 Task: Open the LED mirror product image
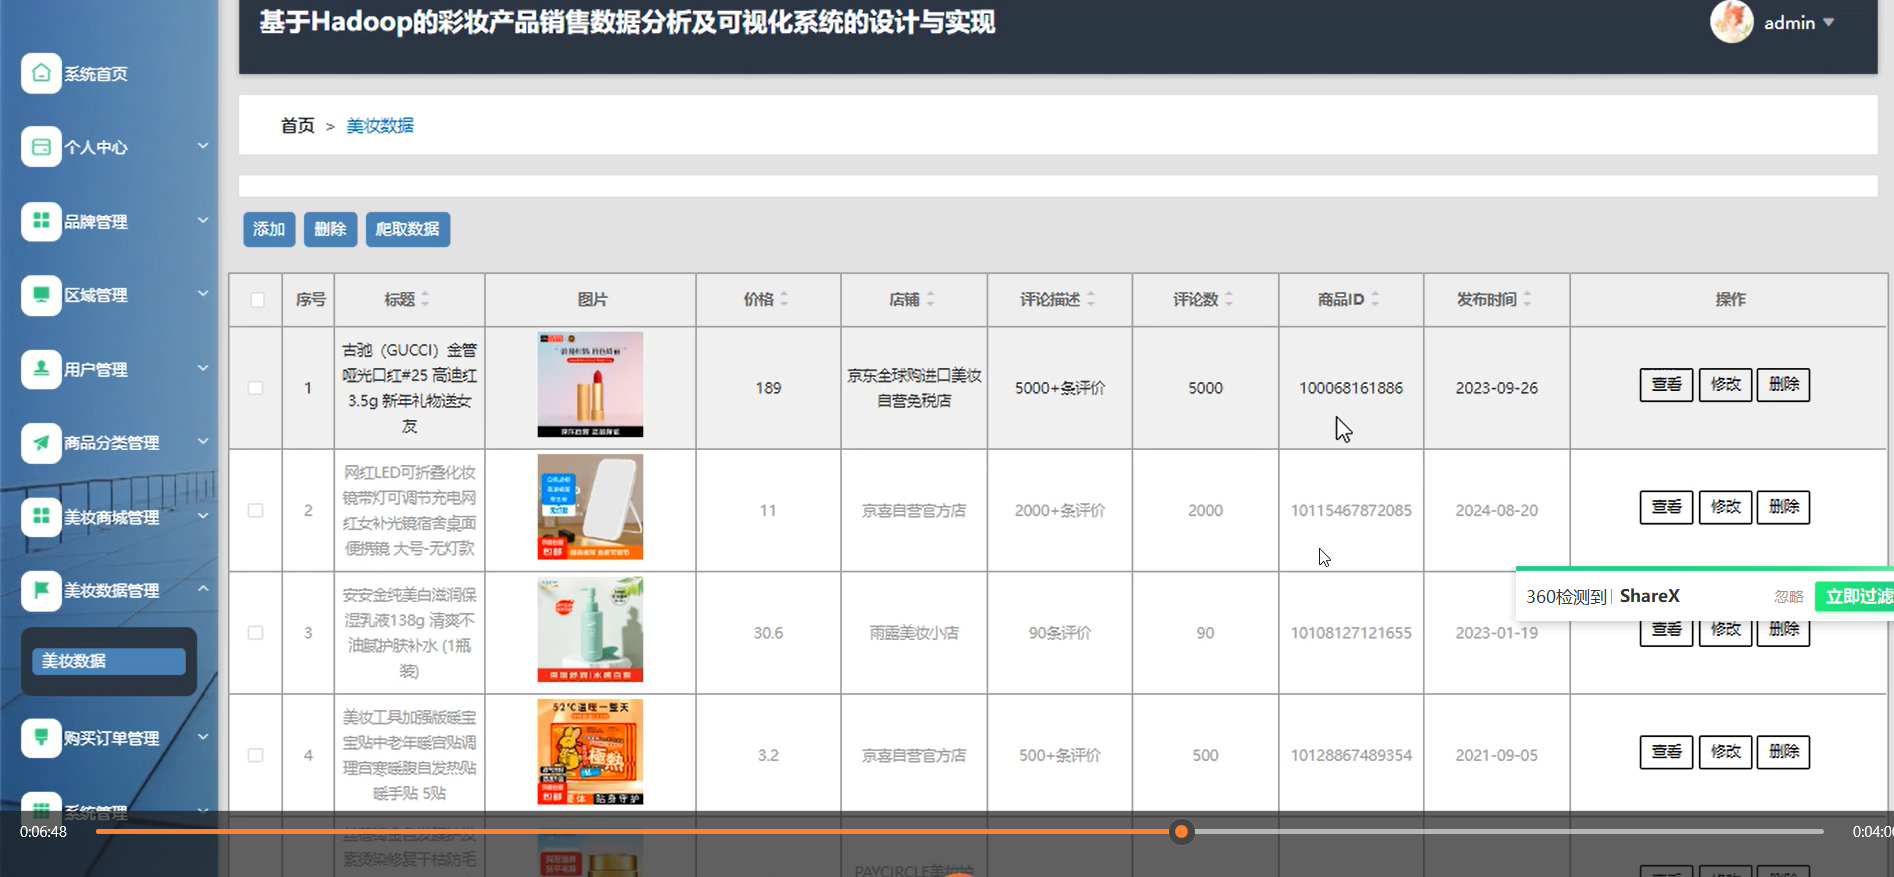[x=590, y=507]
